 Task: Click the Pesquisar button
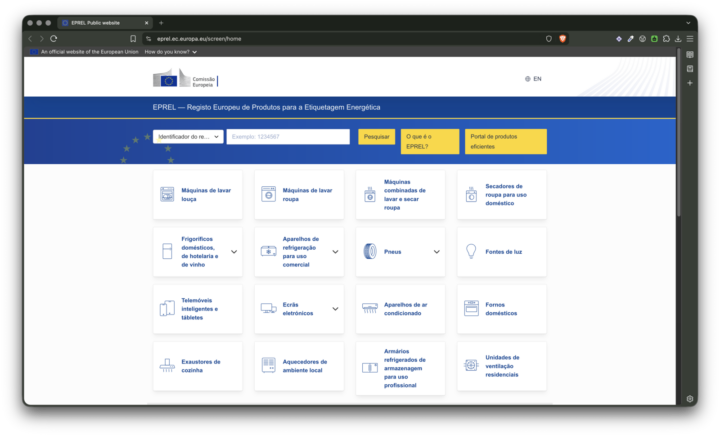point(377,136)
